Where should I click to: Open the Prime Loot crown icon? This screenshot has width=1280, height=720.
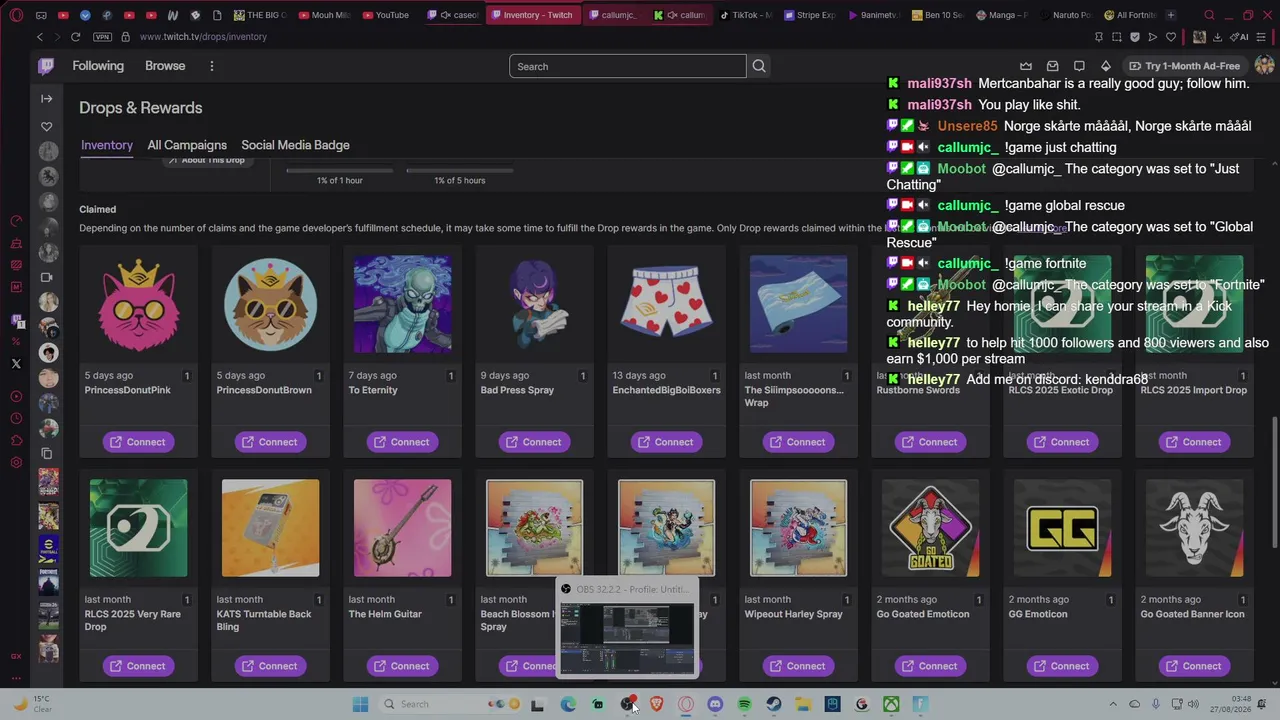coord(1026,66)
